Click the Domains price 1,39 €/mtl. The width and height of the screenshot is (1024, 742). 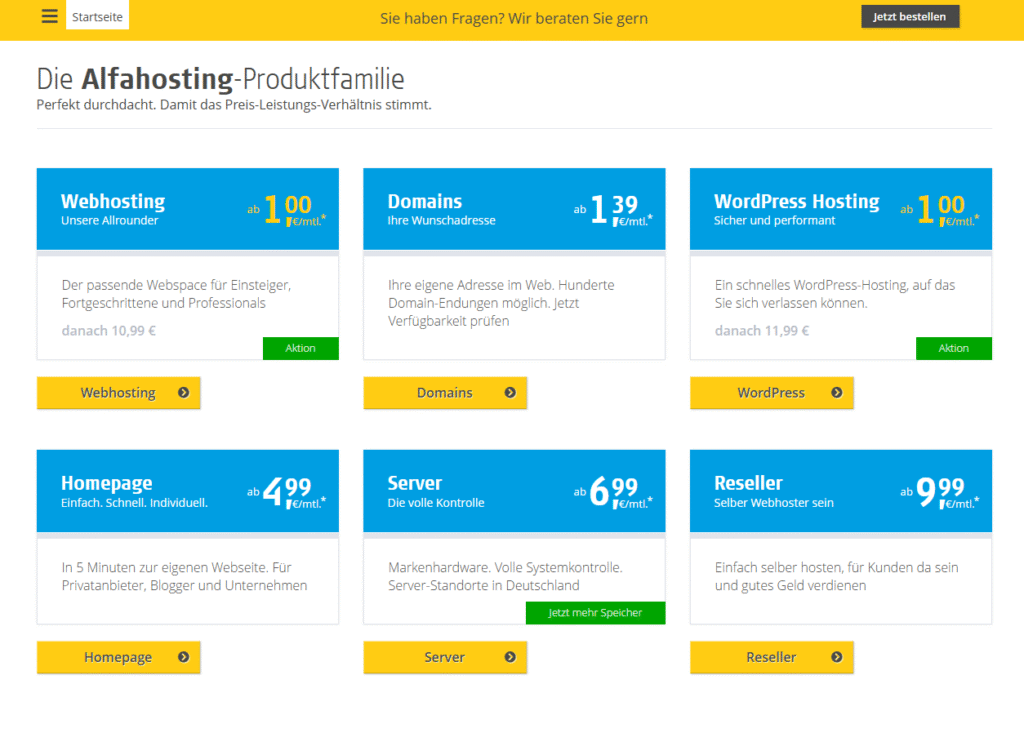pos(613,210)
